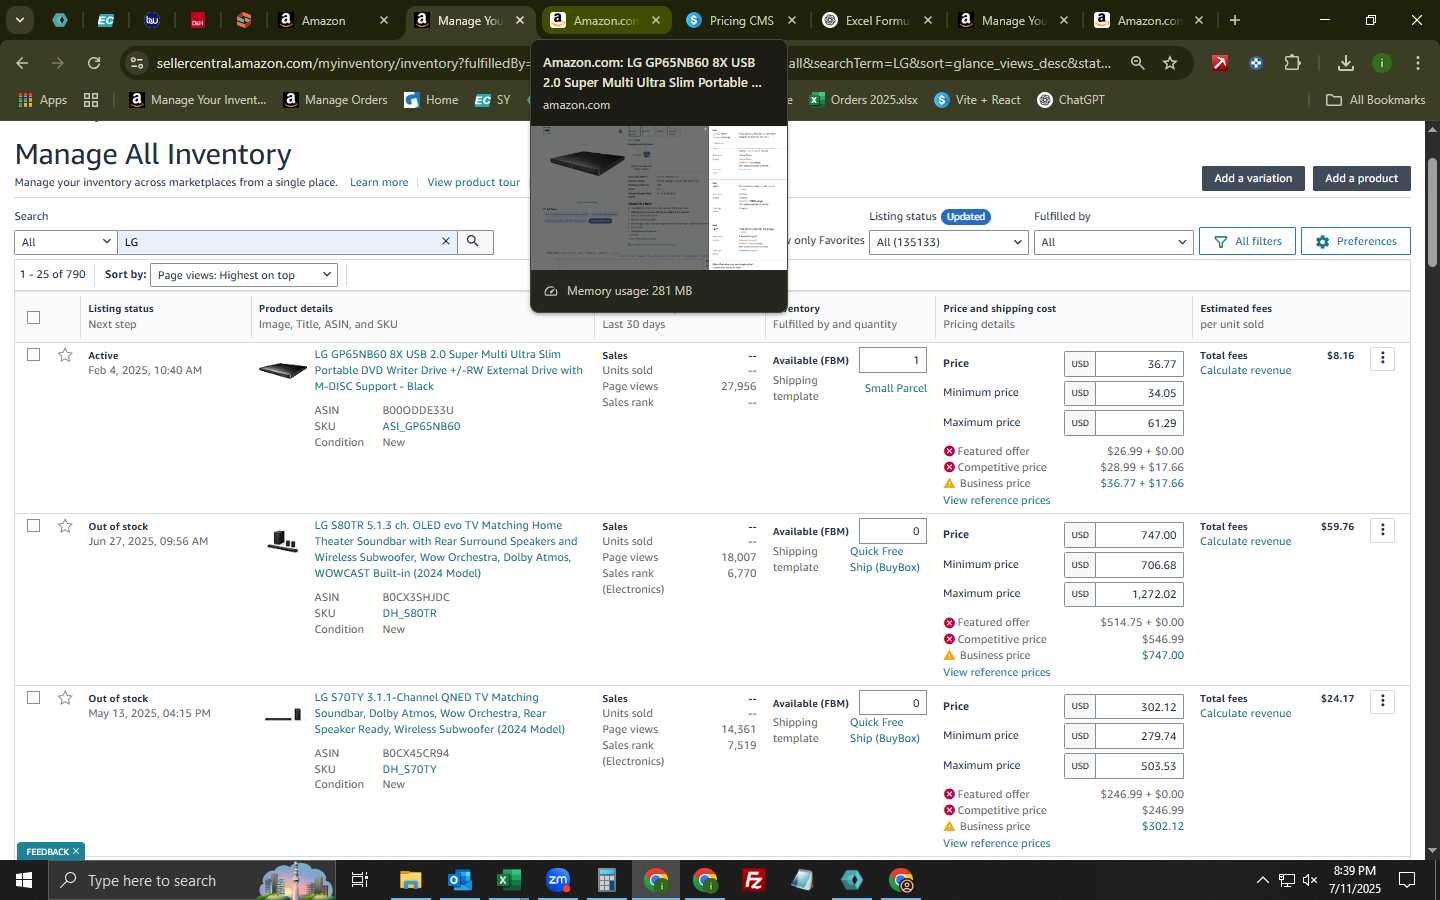Follow the View product tour link
The height and width of the screenshot is (900, 1440).
click(x=473, y=183)
